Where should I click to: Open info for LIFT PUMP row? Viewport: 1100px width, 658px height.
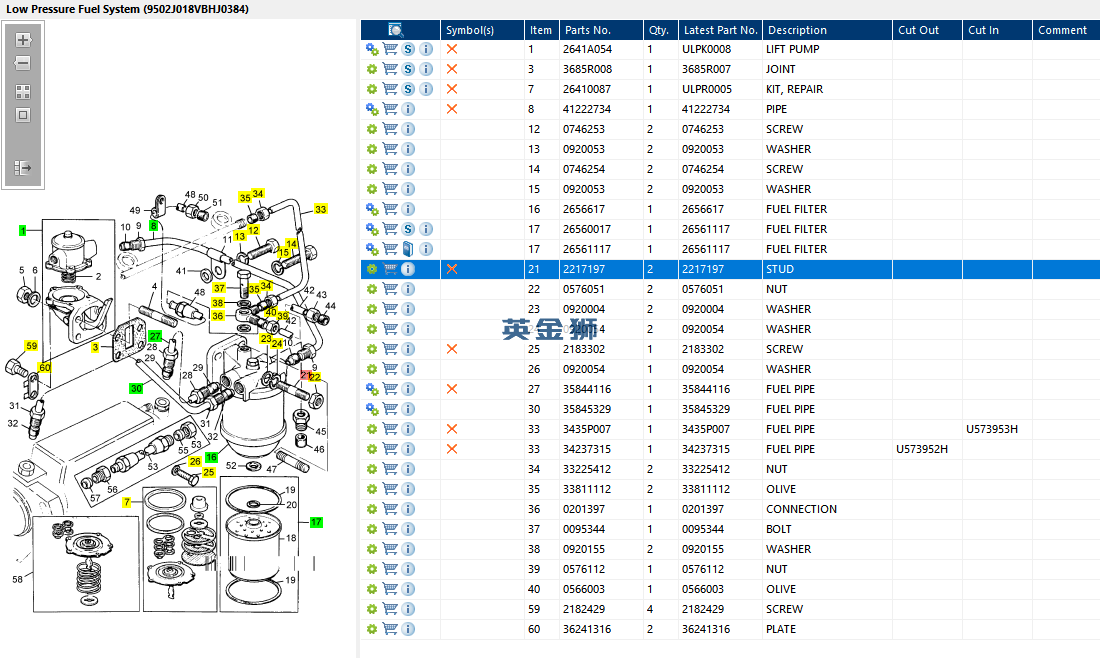[x=426, y=49]
